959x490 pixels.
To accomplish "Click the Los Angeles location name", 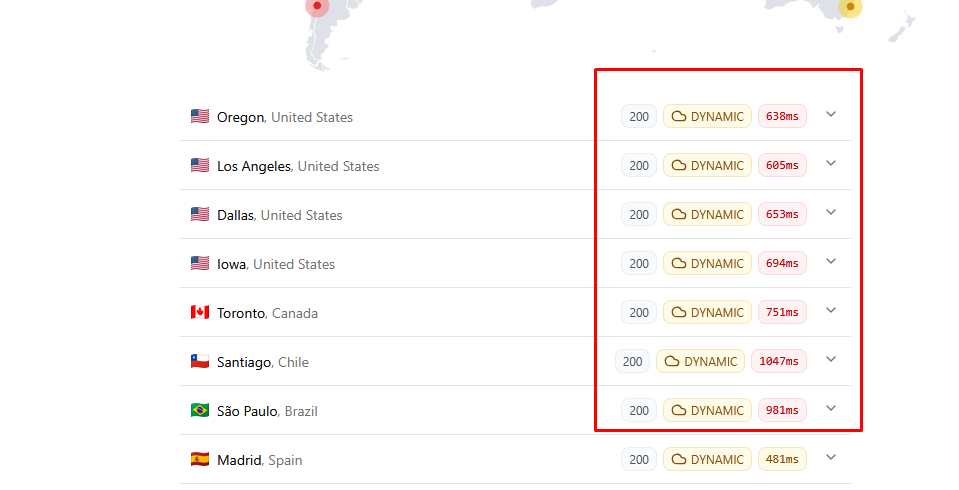I will 254,166.
